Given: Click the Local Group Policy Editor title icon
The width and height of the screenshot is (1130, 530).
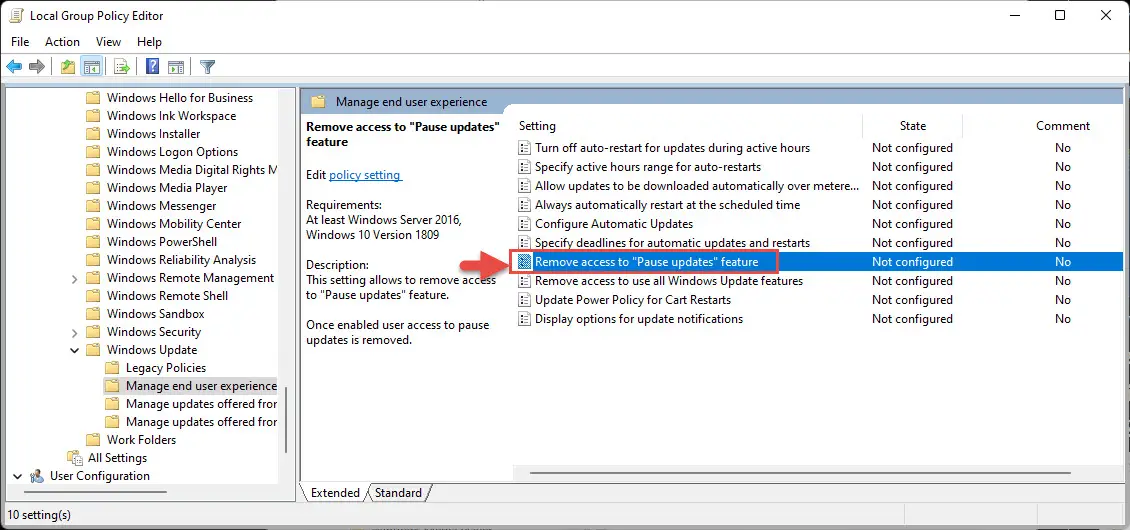Looking at the screenshot, I should click(16, 15).
